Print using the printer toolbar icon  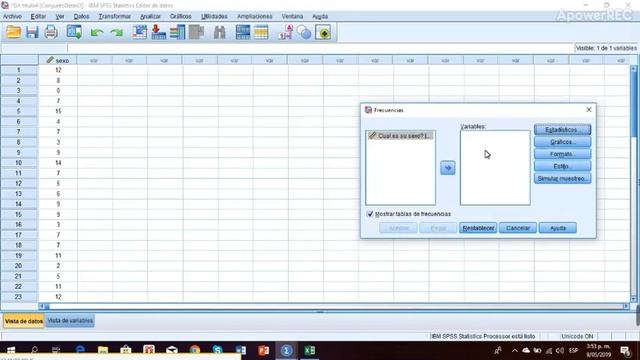click(x=51, y=32)
